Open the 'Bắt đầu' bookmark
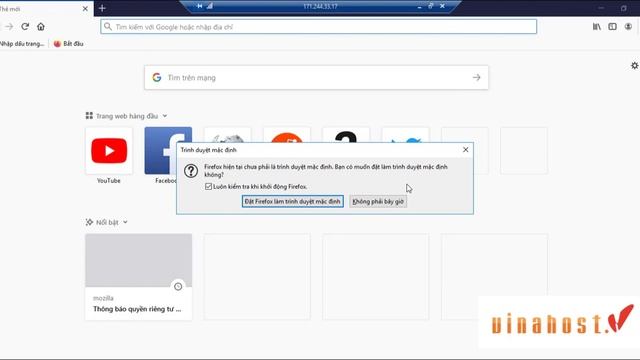This screenshot has width=640, height=360. tap(69, 44)
